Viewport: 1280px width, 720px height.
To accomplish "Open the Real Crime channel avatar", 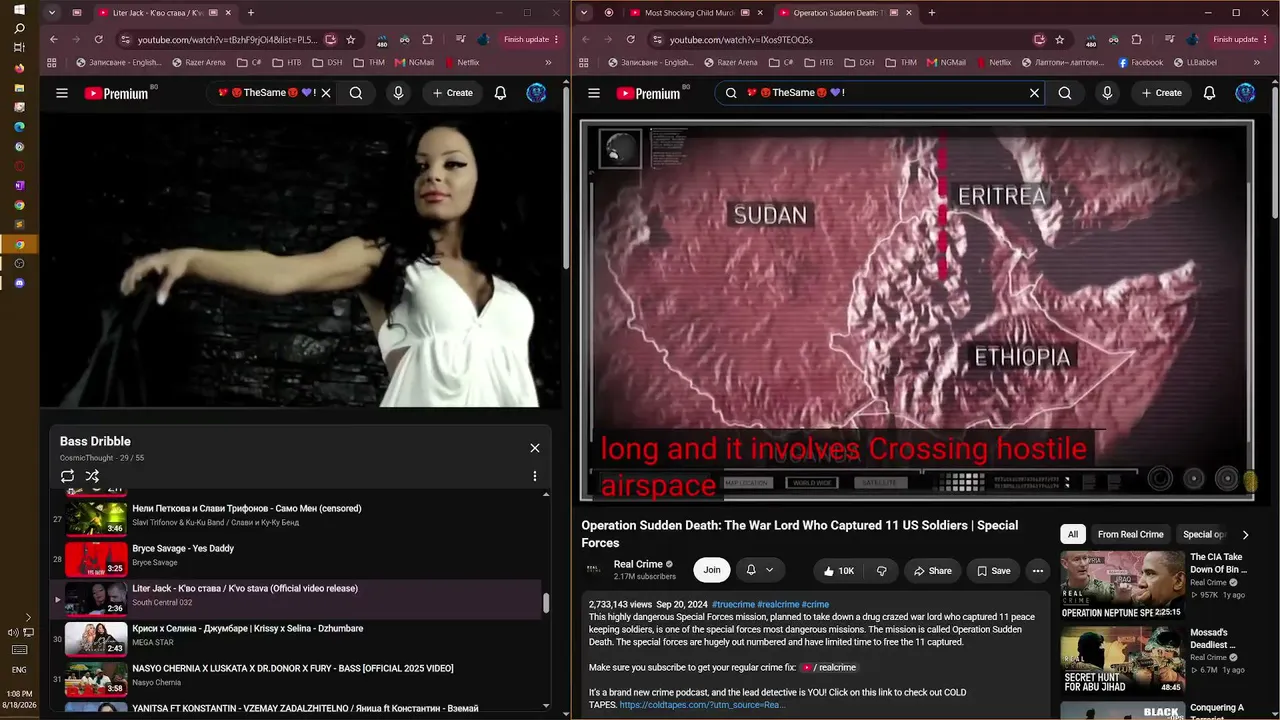I will pyautogui.click(x=594, y=569).
